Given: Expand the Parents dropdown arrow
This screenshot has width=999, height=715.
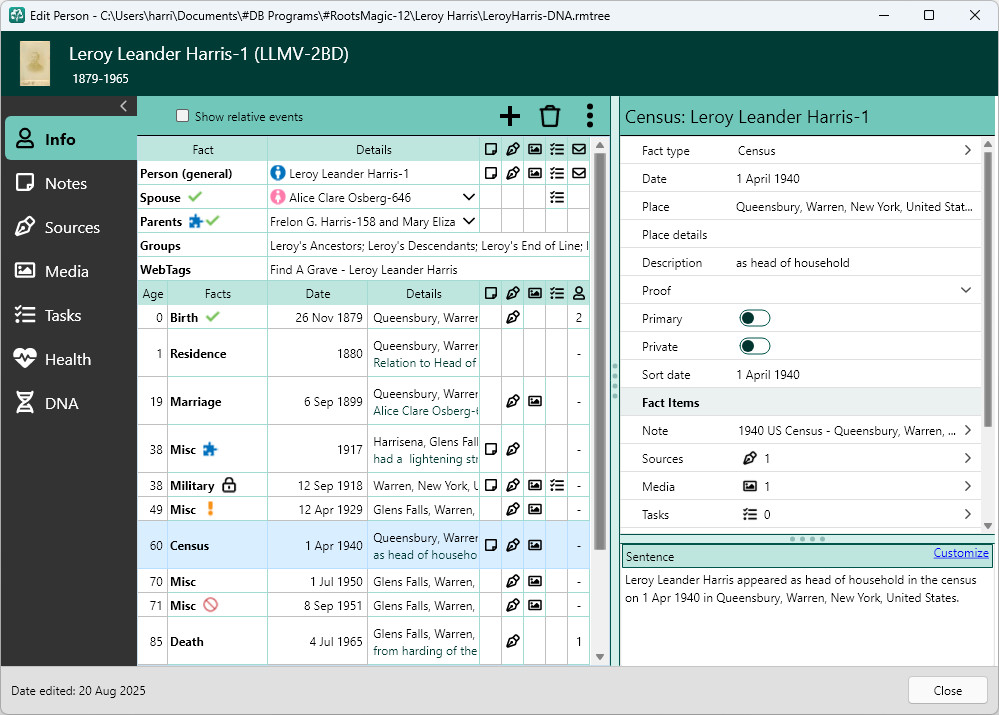Looking at the screenshot, I should click(x=469, y=221).
